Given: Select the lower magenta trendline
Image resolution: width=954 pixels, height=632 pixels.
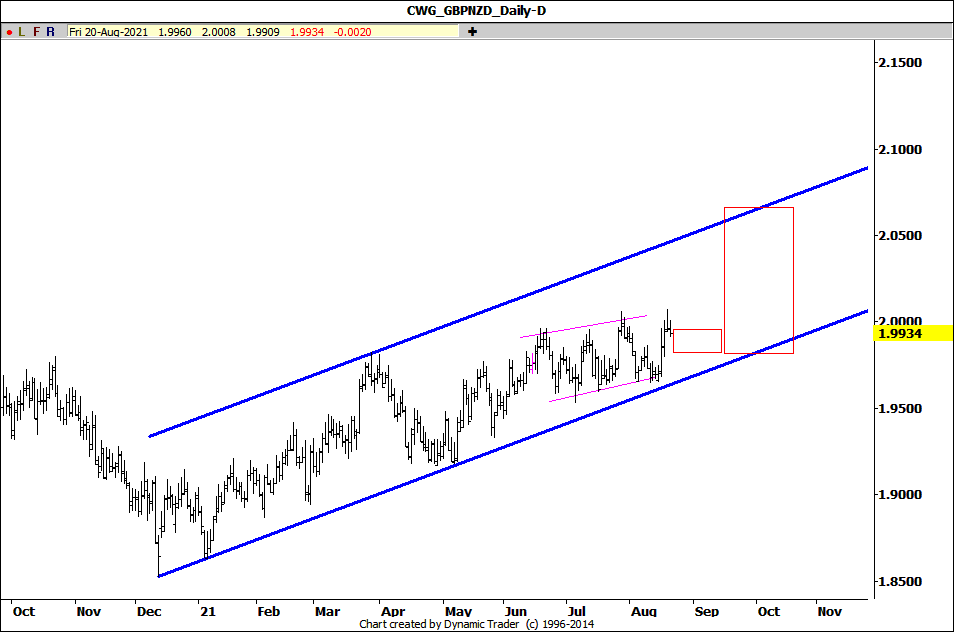Looking at the screenshot, I should pyautogui.click(x=602, y=390).
